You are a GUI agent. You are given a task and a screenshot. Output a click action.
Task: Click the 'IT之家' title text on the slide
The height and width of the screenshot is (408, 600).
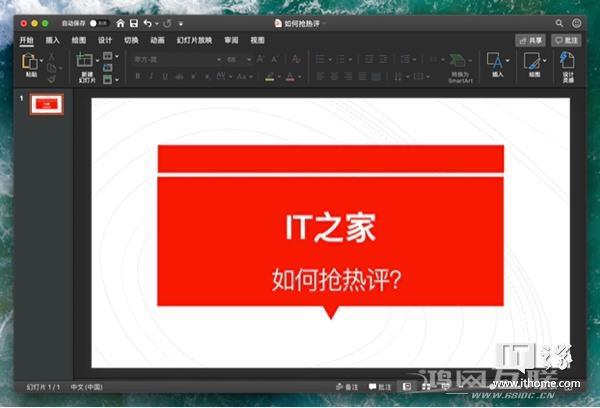click(331, 228)
